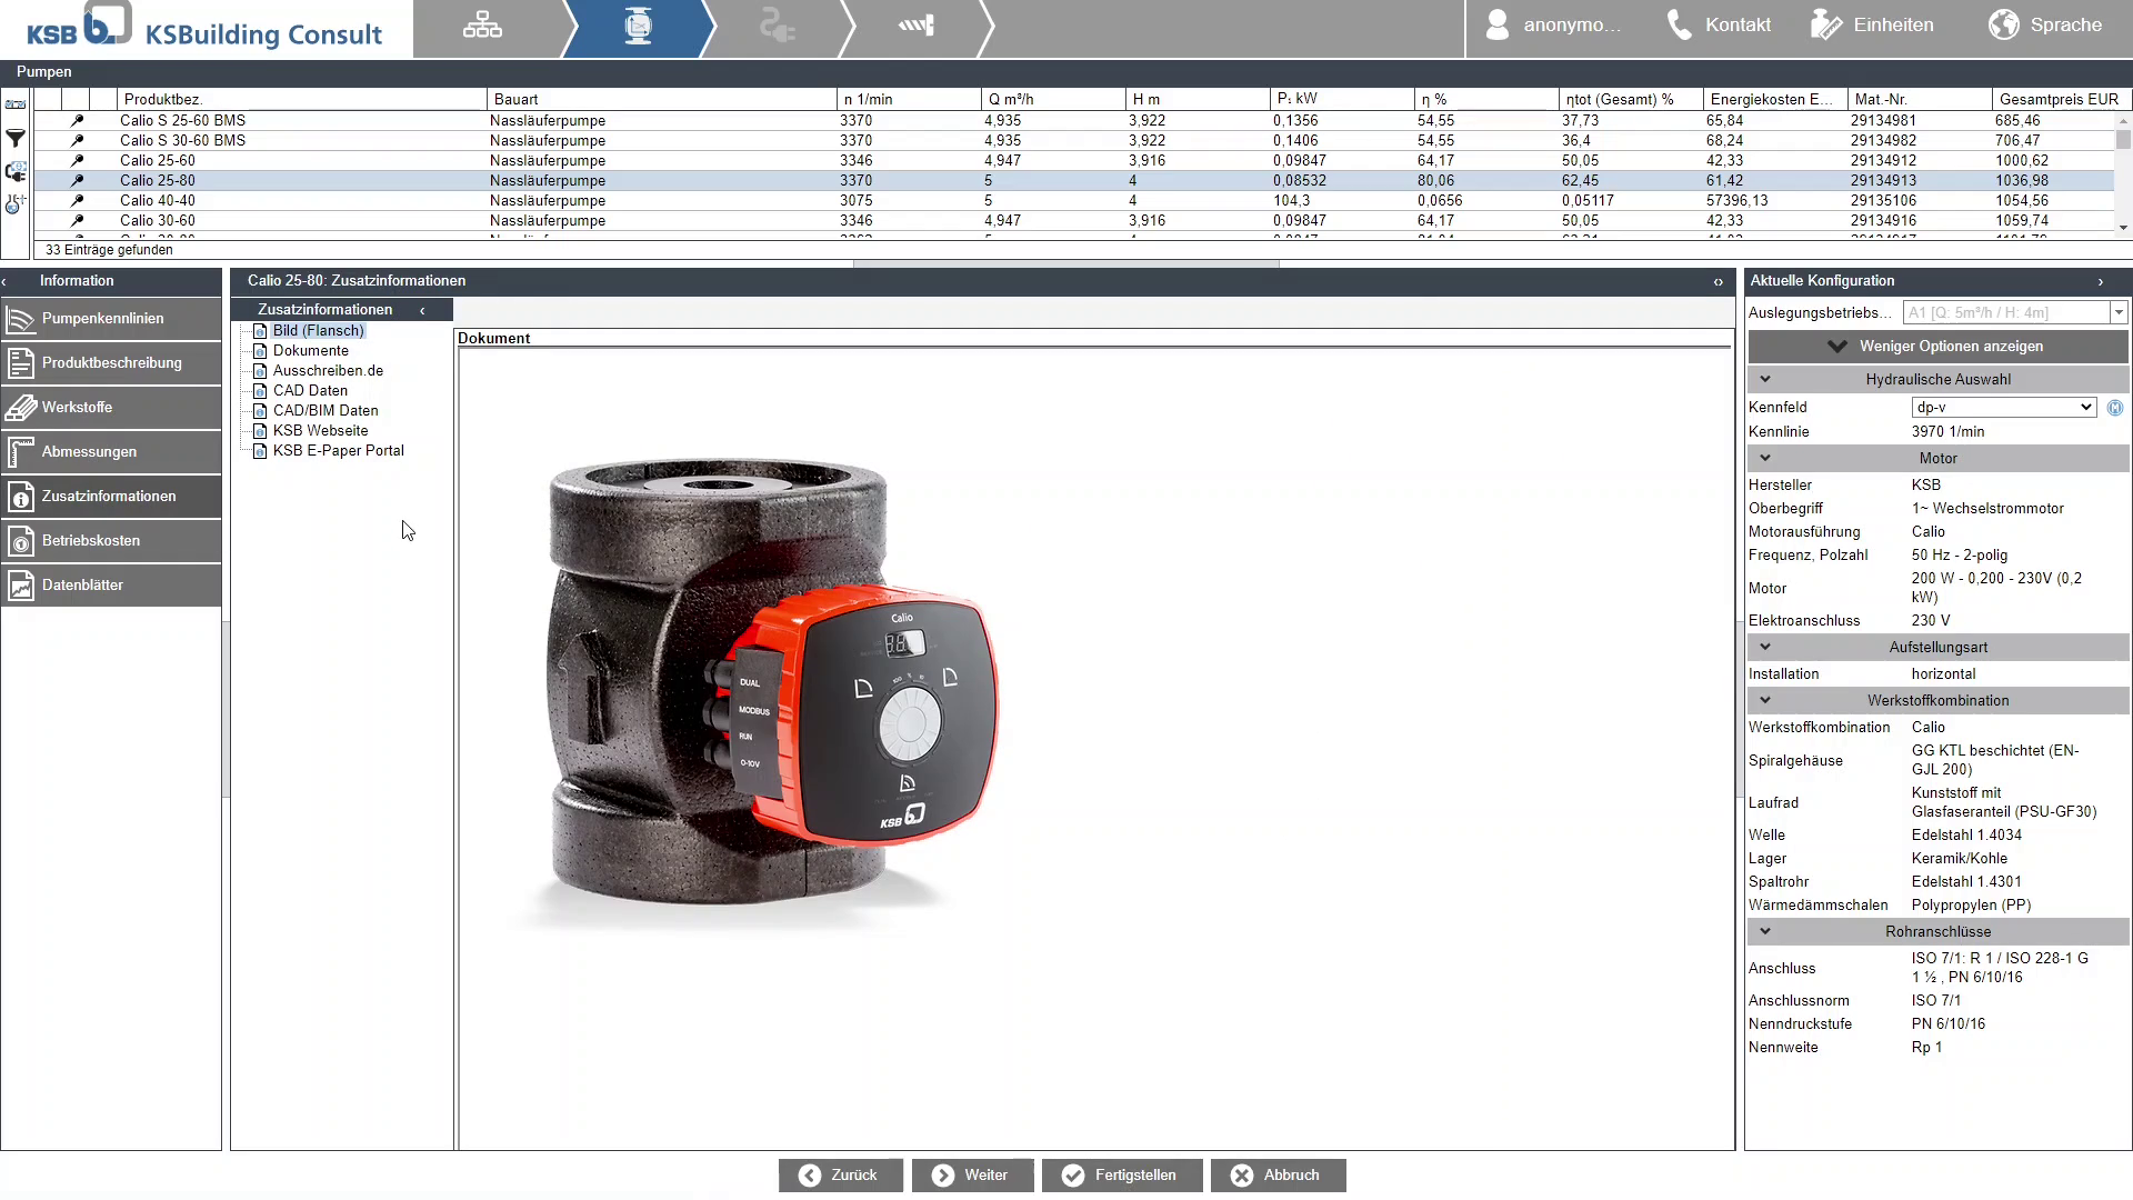The height and width of the screenshot is (1200, 2133).
Task: Open the piping step icon
Action: coord(916,26)
